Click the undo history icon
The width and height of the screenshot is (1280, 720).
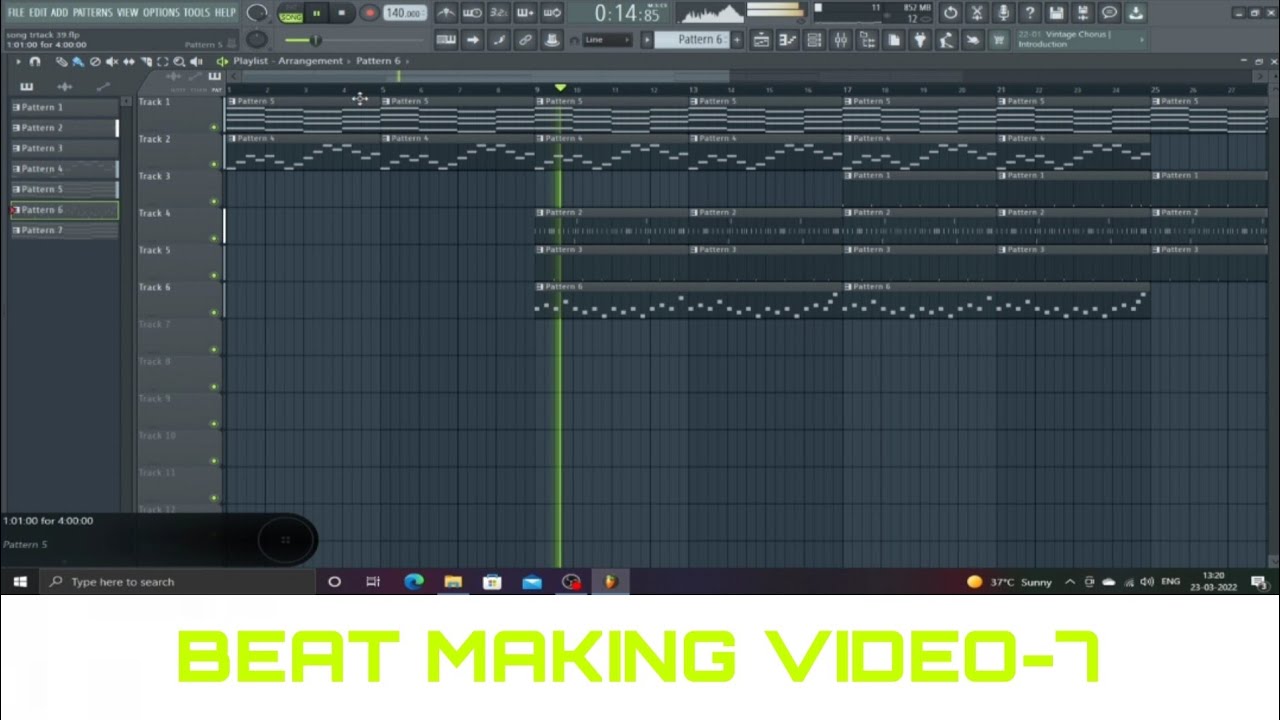click(951, 13)
